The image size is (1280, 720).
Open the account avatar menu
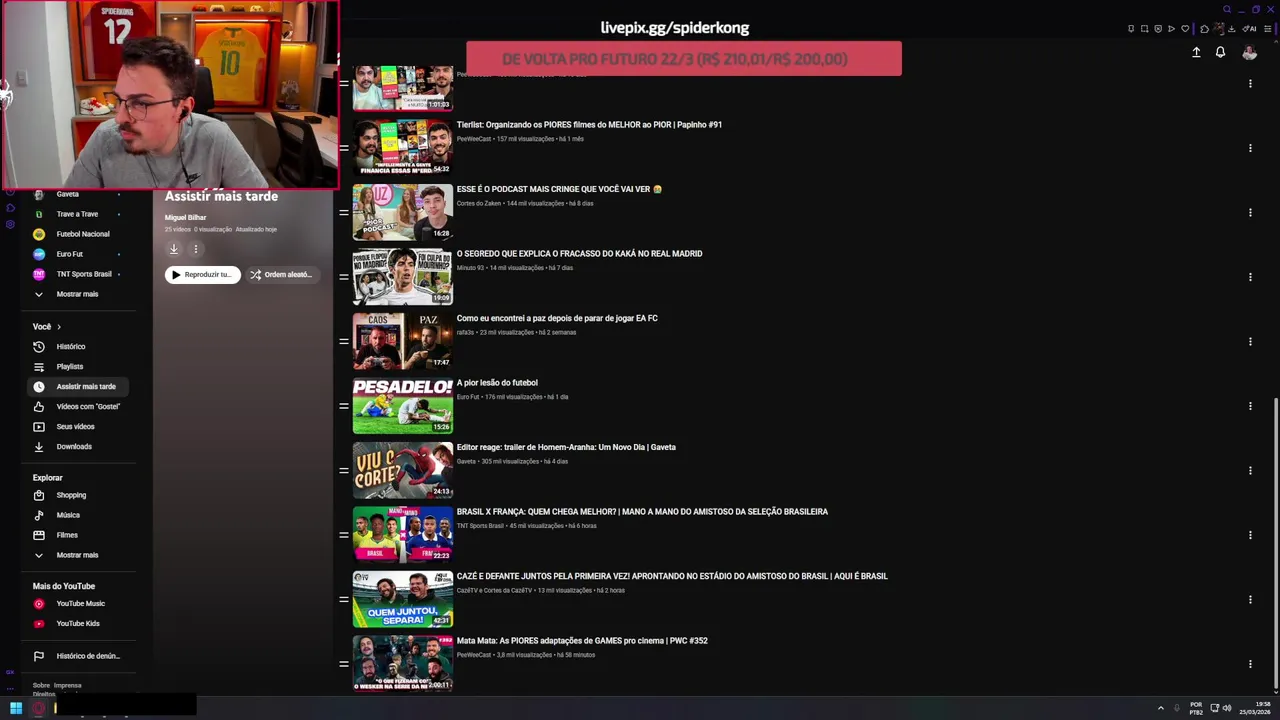click(1249, 52)
